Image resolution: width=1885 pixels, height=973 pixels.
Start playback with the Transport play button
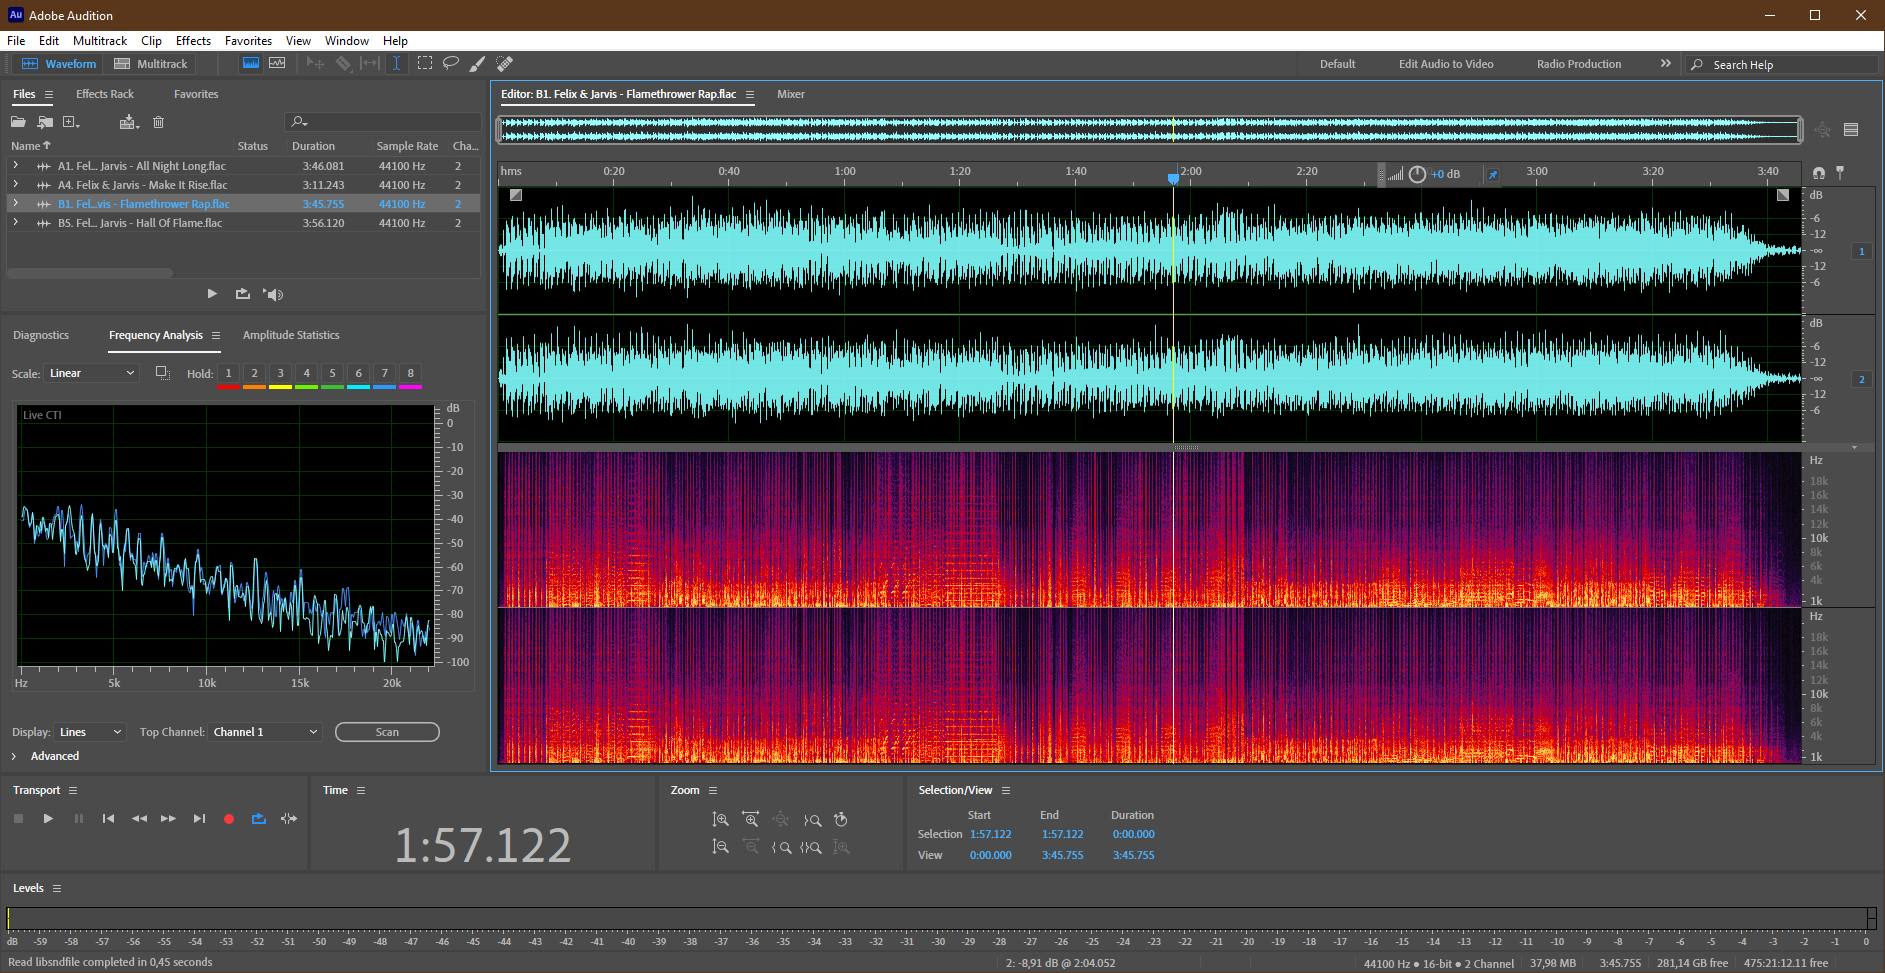[x=48, y=818]
